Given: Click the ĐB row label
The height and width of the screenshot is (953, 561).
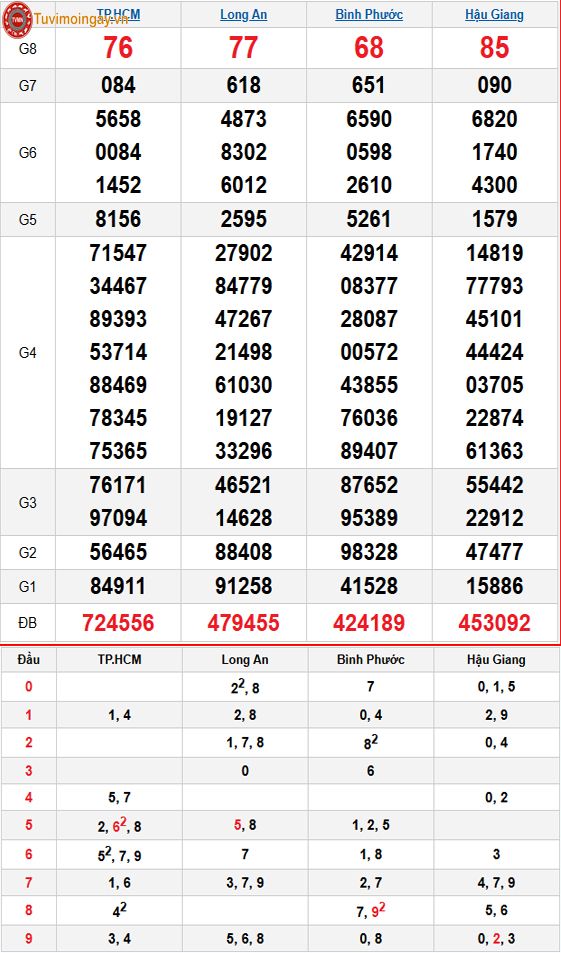Looking at the screenshot, I should 28,622.
